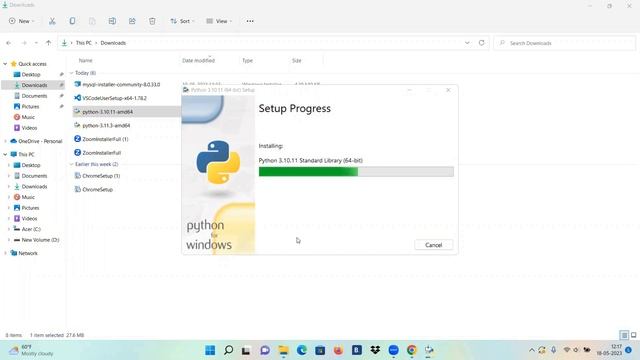Viewport: 640px width, 360px height.
Task: Open Documents under Quick access
Action: click(x=31, y=96)
